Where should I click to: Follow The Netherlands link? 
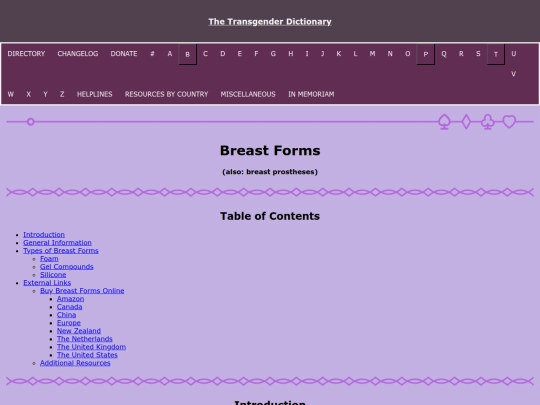click(x=84, y=339)
